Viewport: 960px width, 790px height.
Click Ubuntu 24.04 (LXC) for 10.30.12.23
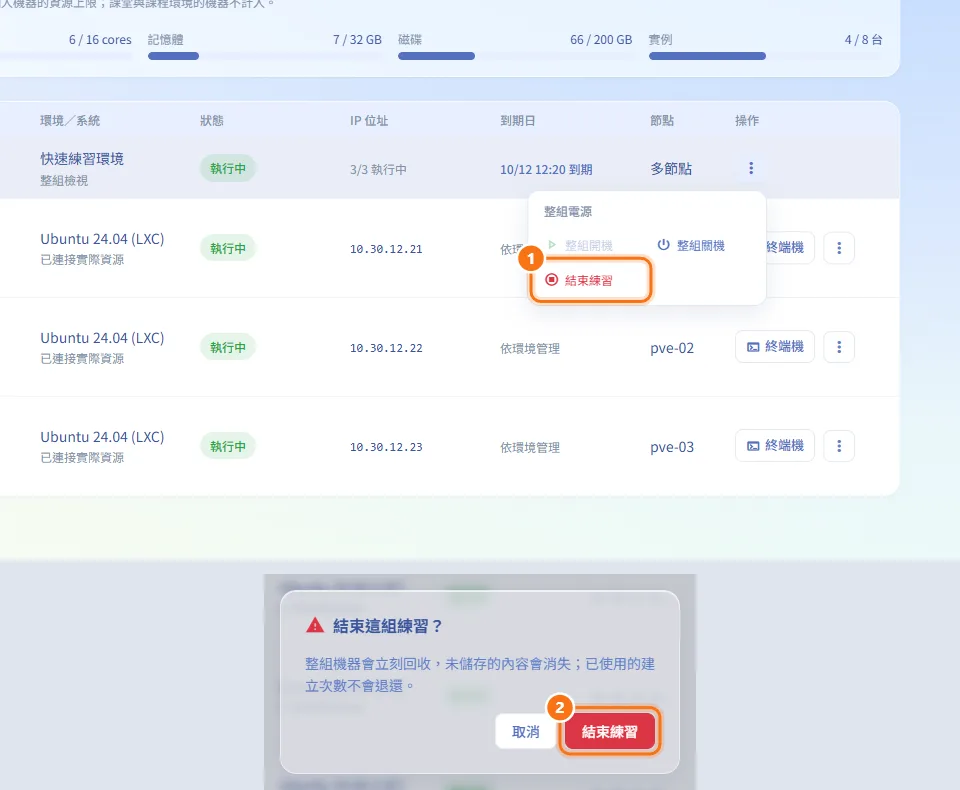tap(102, 437)
